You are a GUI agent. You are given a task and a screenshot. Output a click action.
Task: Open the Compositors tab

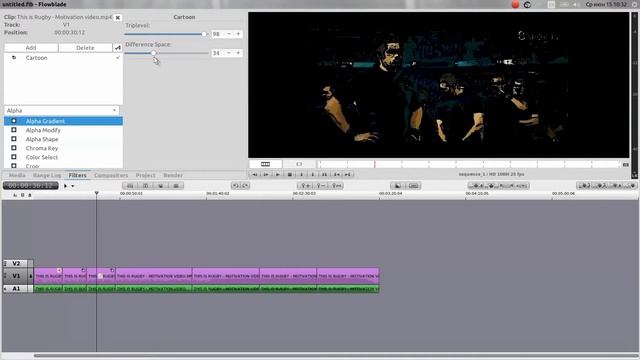tap(111, 175)
